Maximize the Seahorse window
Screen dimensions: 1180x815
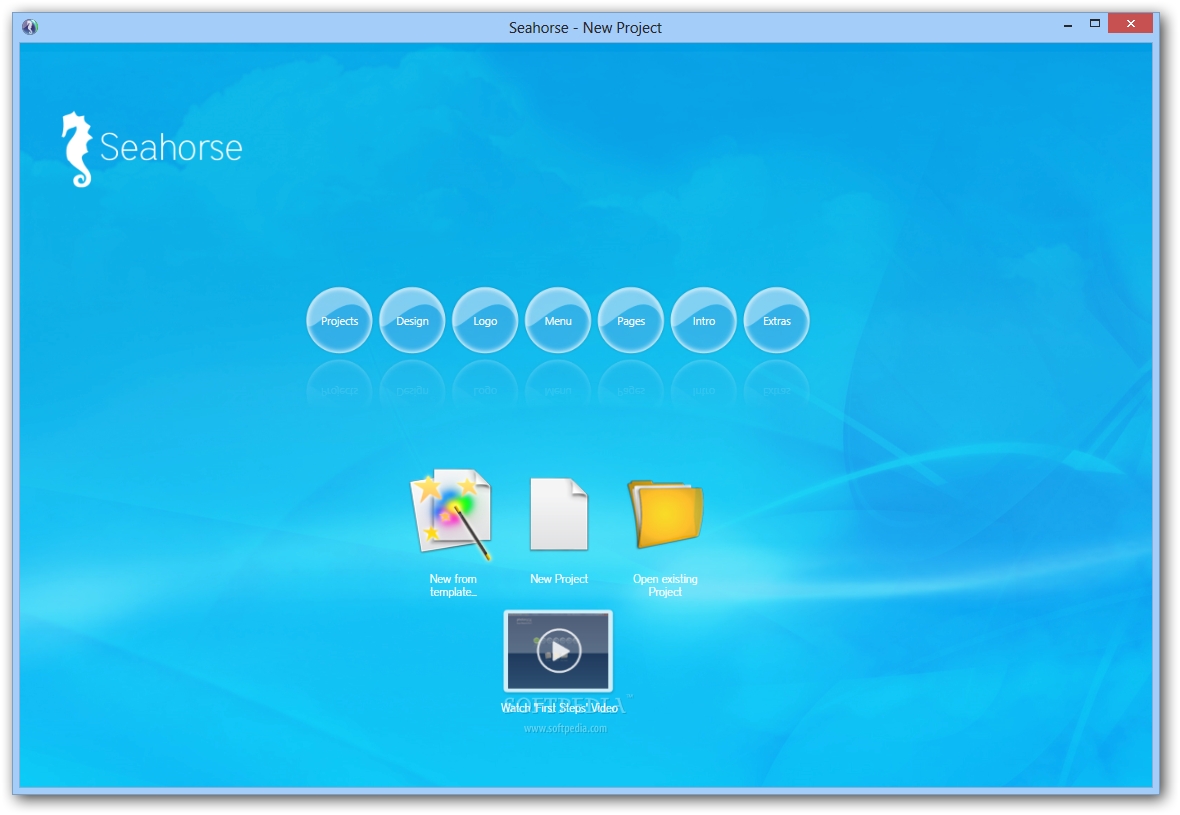coord(1095,23)
